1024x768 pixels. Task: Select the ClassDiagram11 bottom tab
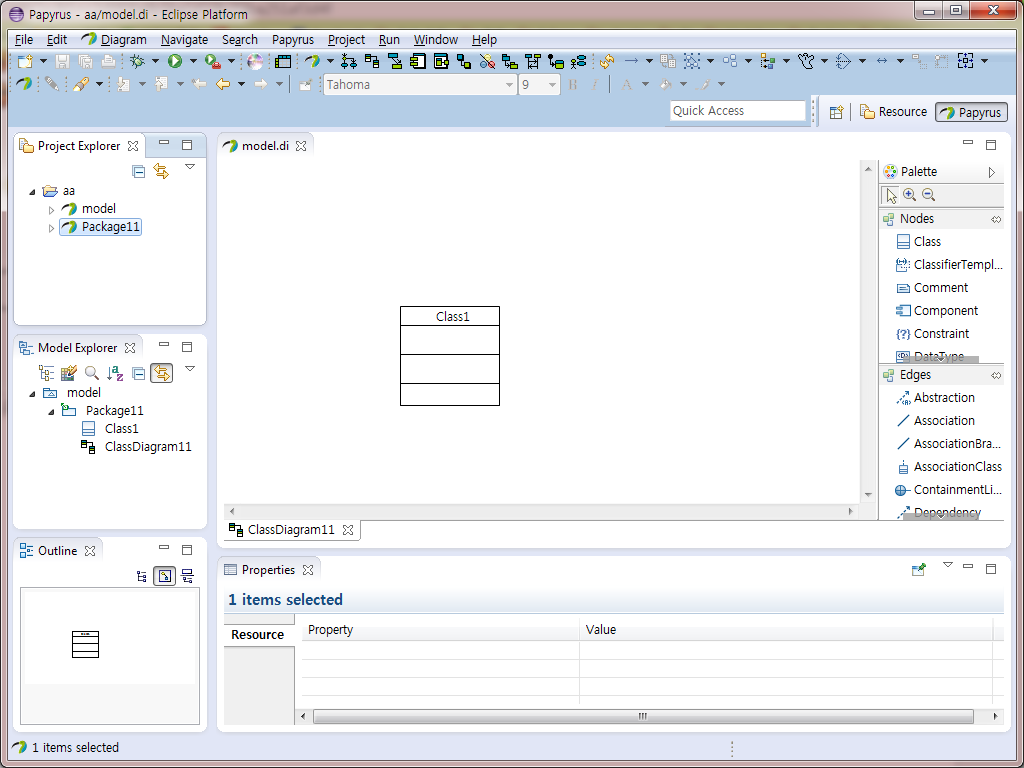(291, 530)
